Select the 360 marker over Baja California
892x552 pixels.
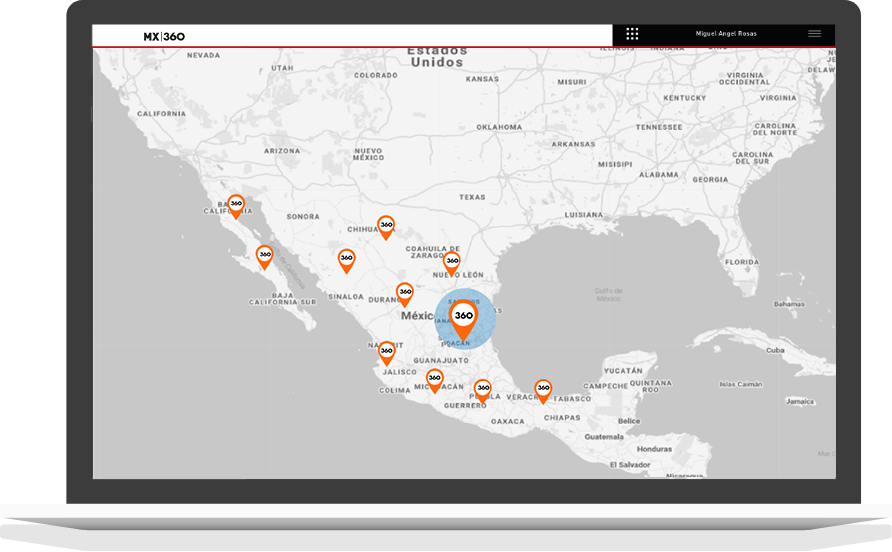[236, 205]
